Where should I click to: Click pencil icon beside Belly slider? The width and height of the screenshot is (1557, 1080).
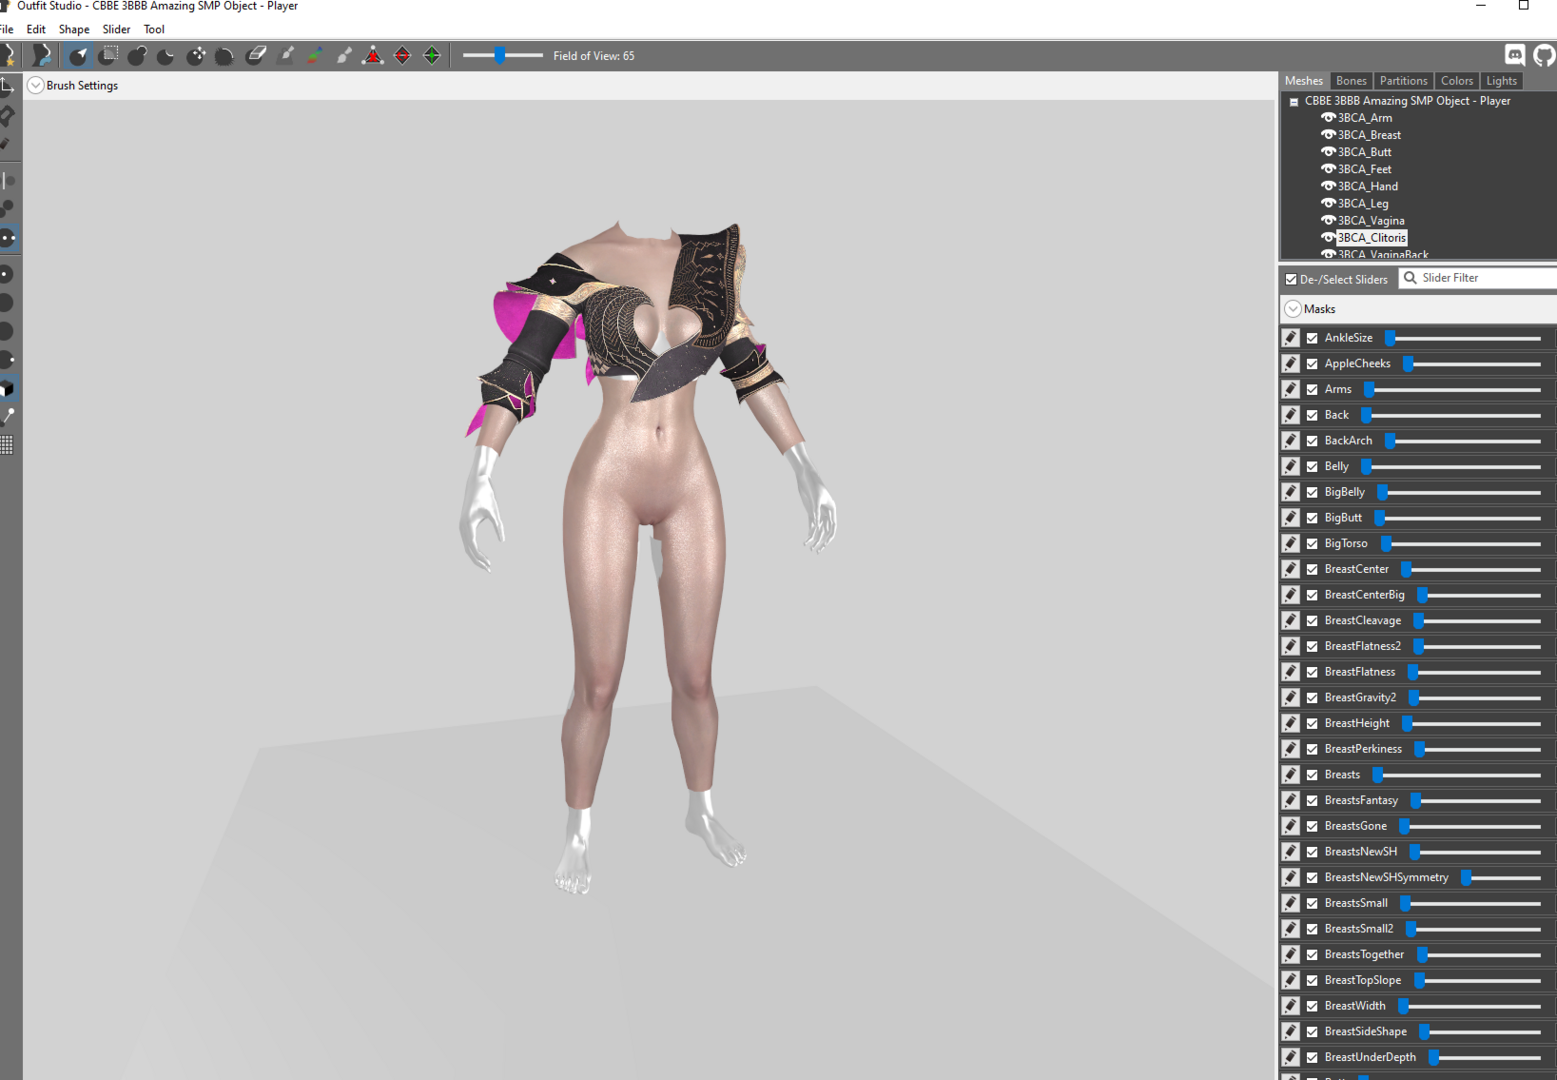[1291, 466]
